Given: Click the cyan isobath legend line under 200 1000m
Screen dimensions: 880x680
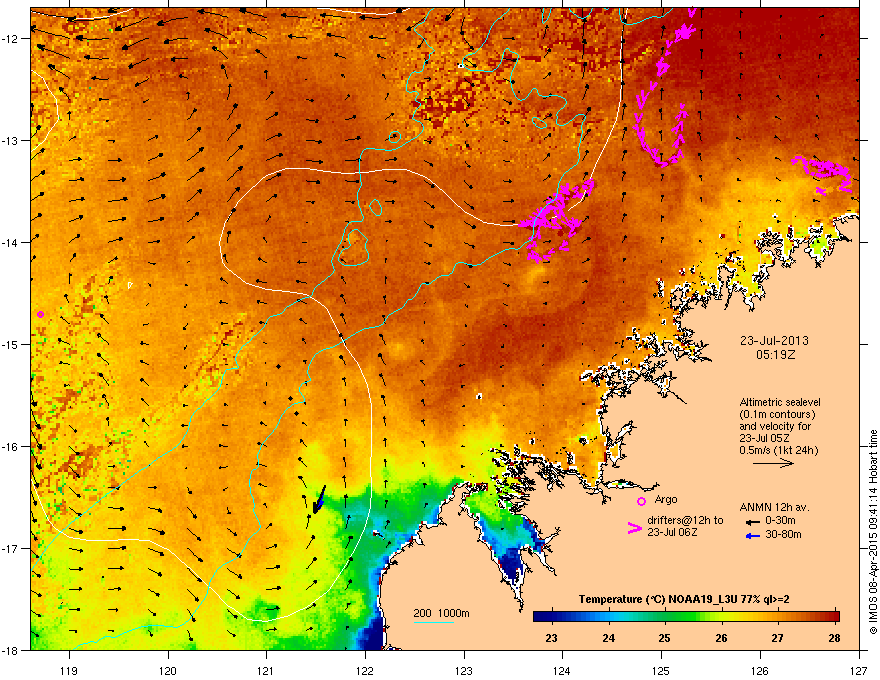Looking at the screenshot, I should tap(433, 623).
